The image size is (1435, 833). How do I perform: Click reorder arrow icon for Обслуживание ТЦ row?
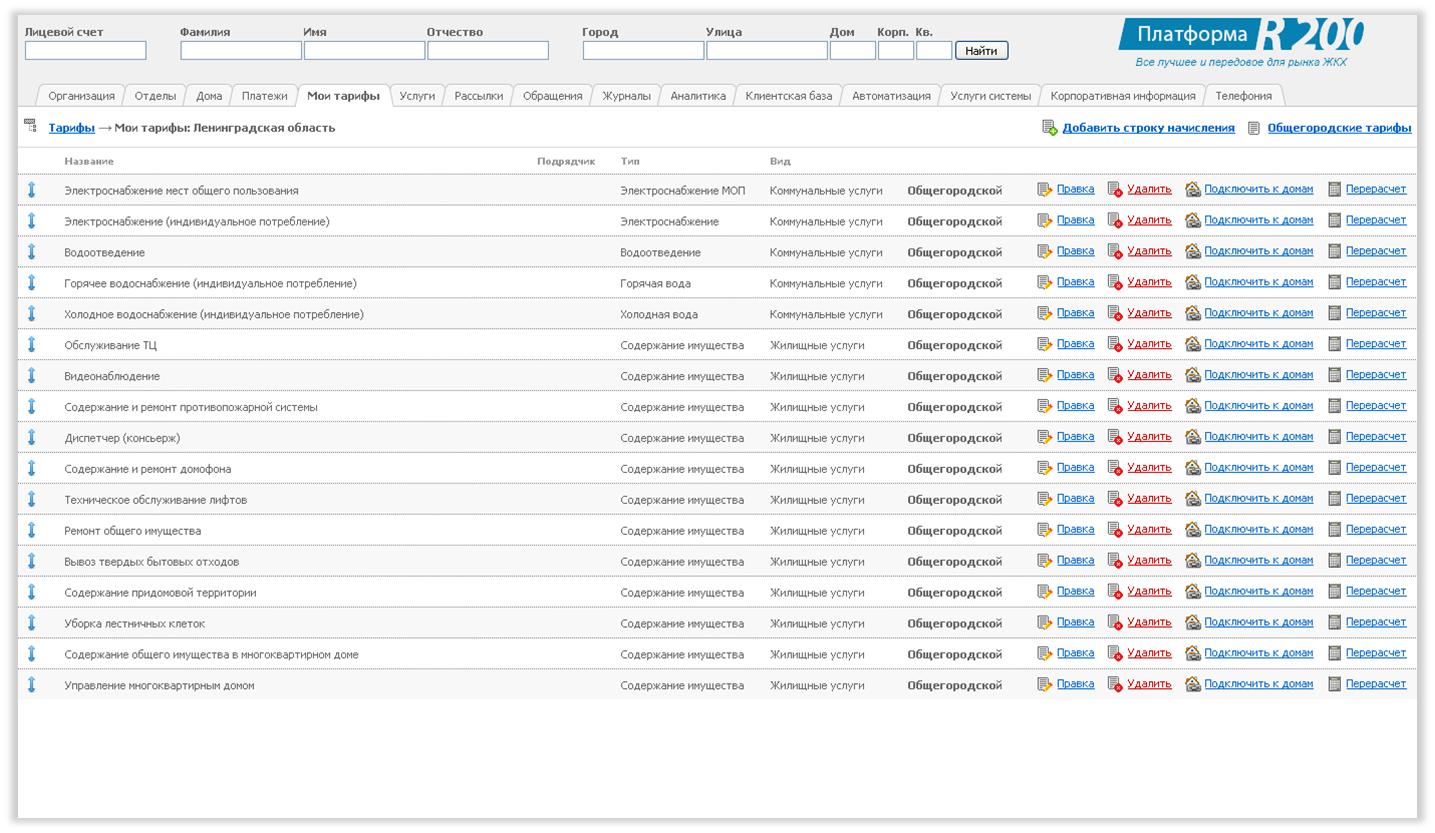[x=31, y=345]
